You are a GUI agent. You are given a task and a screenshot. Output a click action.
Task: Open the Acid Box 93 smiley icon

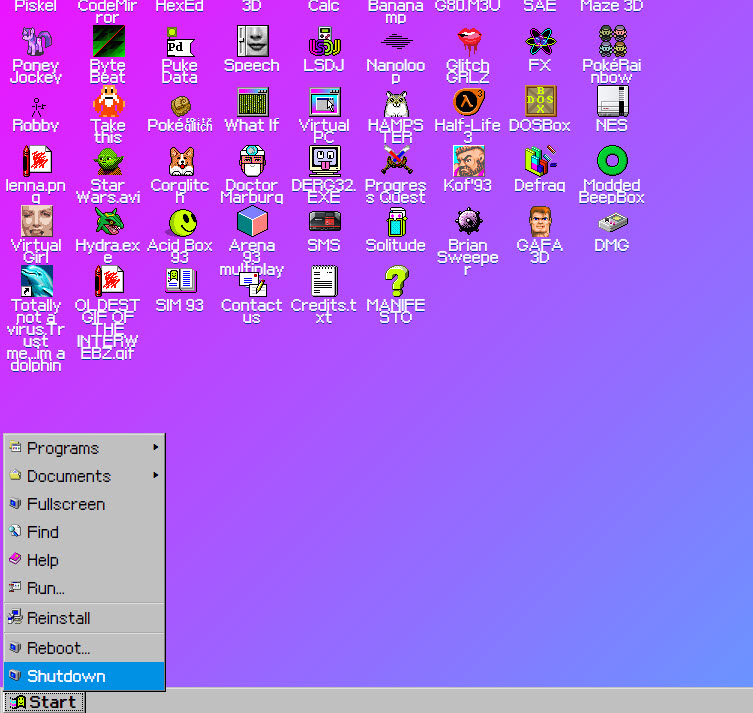[x=180, y=223]
